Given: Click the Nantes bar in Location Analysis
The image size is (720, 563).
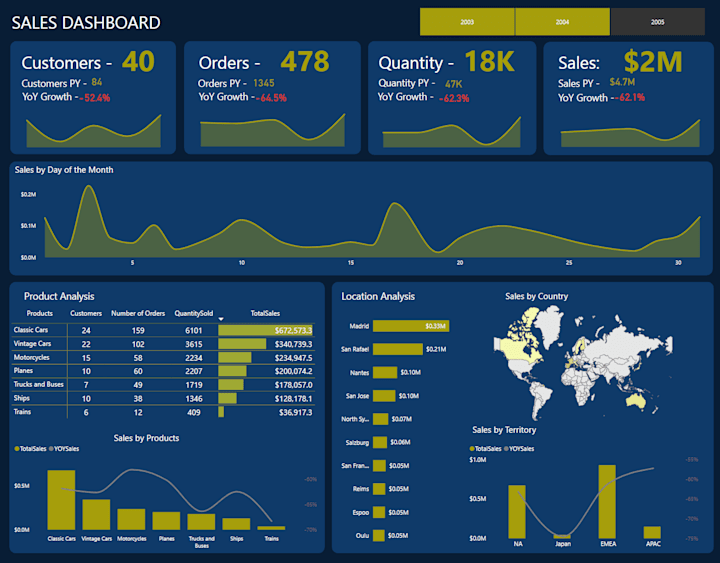Looking at the screenshot, I should 385,372.
